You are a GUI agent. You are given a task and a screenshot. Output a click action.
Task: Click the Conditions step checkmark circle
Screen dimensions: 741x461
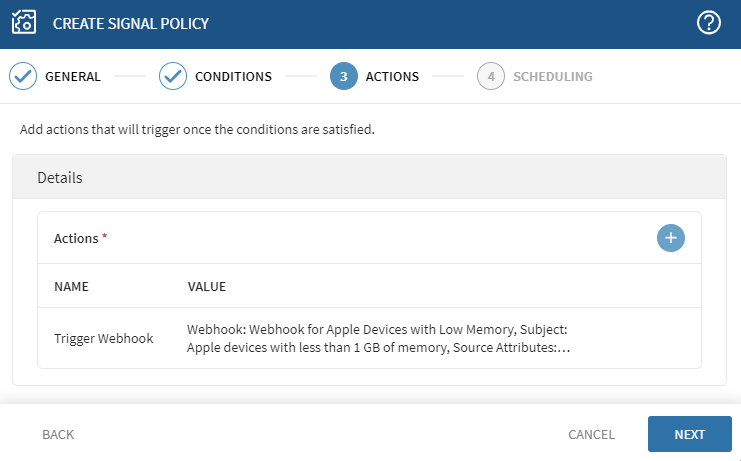[173, 76]
